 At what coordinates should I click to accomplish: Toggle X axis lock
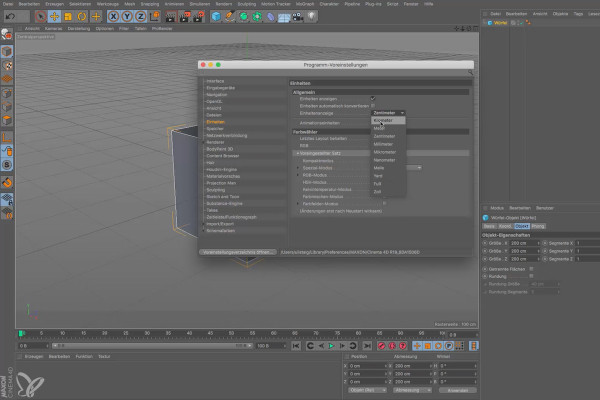[x=113, y=16]
